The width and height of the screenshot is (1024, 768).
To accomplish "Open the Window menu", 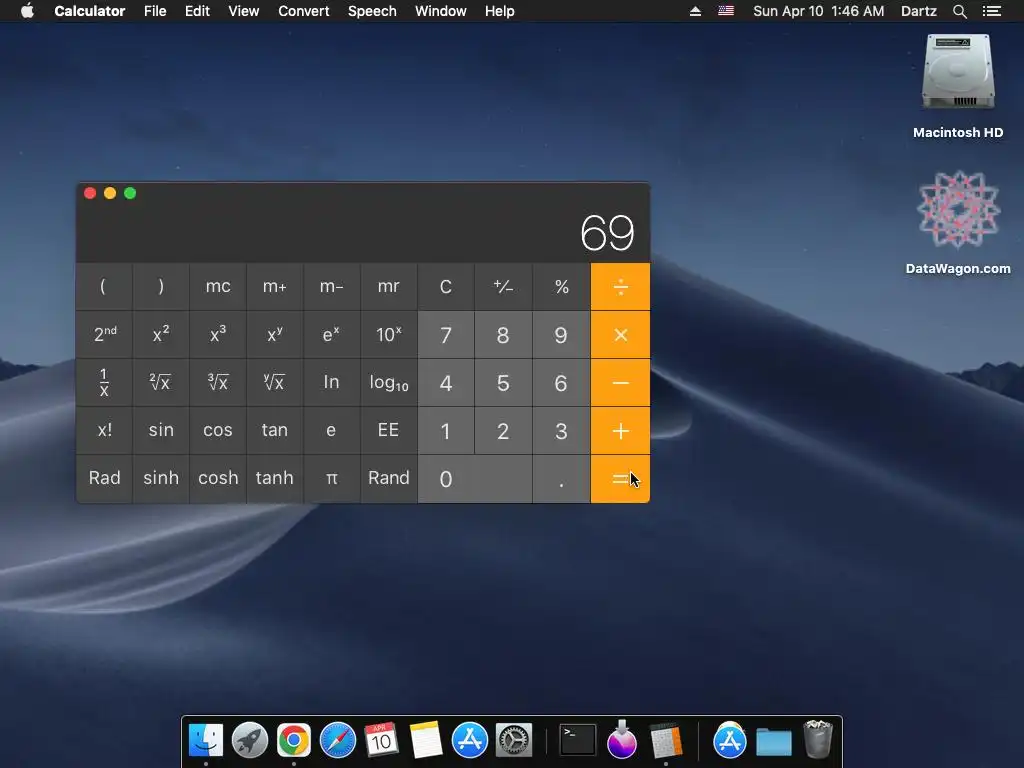I will (x=441, y=11).
